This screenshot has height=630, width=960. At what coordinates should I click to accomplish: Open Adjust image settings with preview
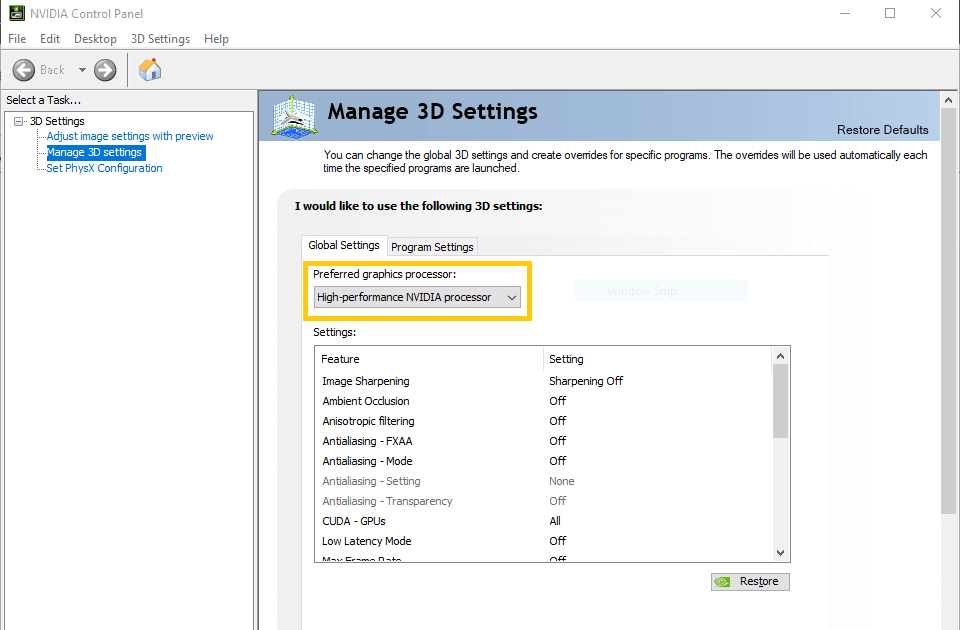click(x=130, y=136)
